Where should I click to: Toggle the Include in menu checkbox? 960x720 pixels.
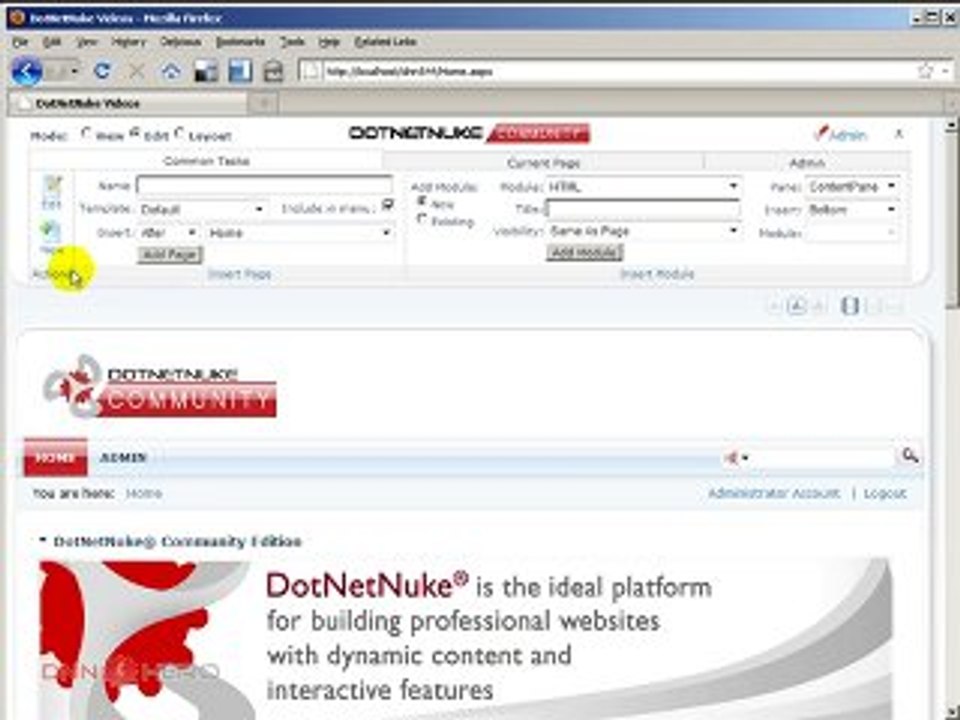click(x=388, y=204)
